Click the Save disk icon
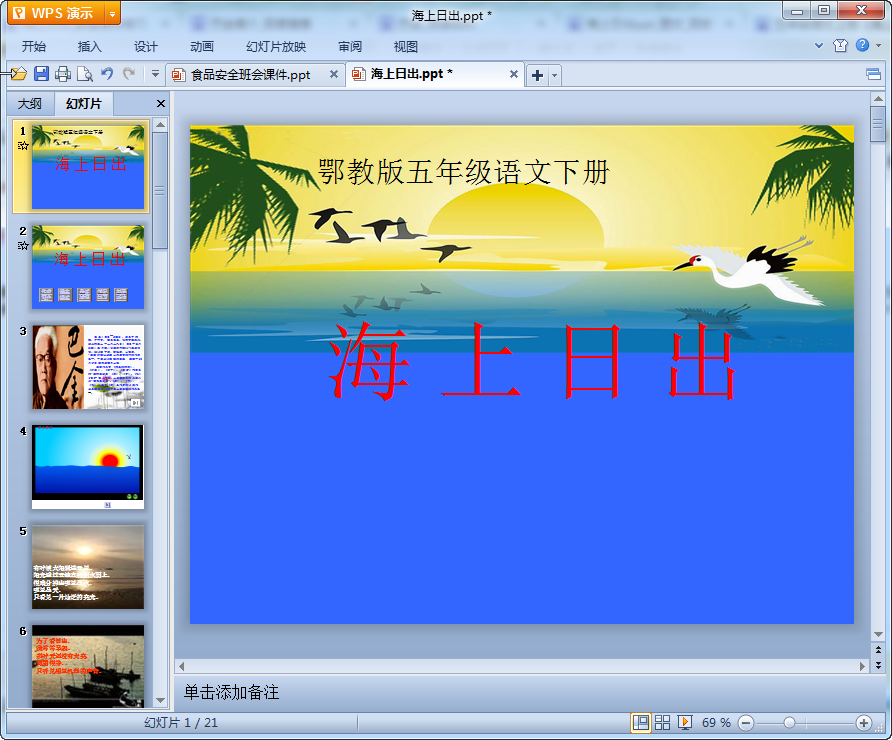The image size is (892, 740). coord(41,74)
